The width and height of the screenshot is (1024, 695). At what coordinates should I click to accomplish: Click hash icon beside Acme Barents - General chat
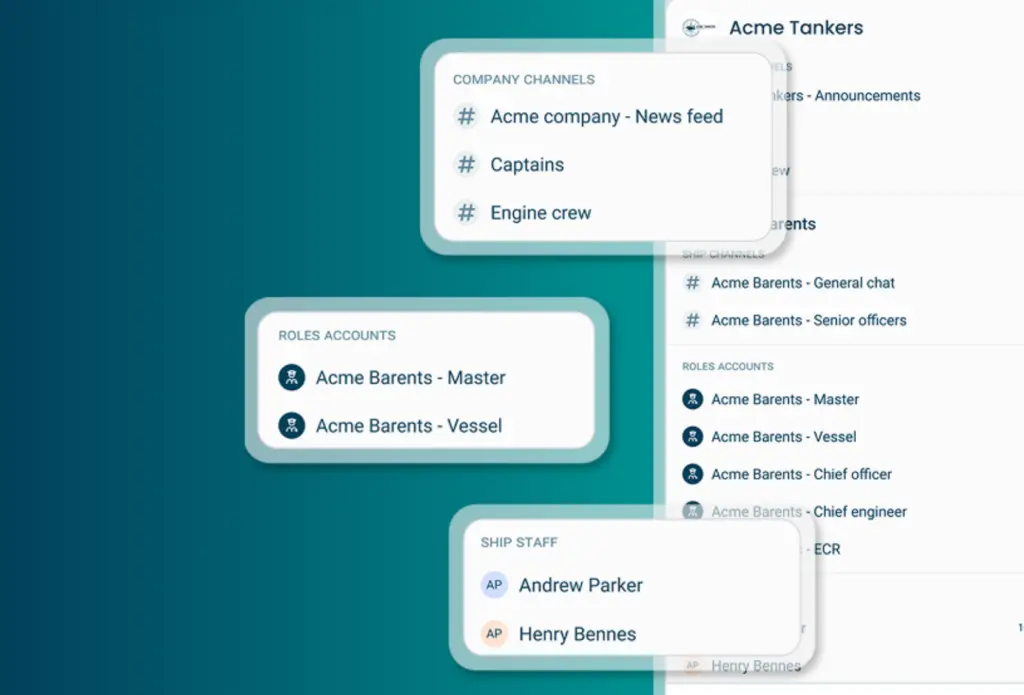pyautogui.click(x=692, y=283)
